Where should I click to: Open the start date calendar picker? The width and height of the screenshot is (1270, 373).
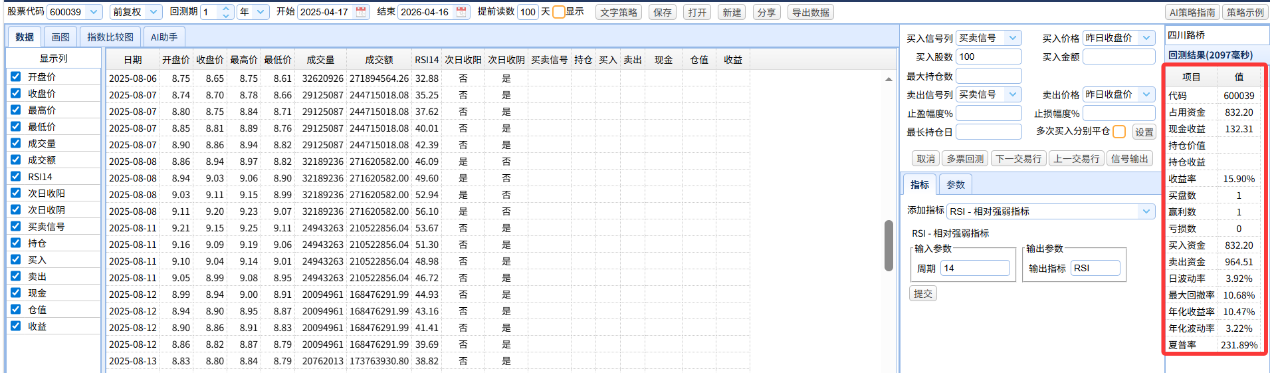pyautogui.click(x=361, y=12)
